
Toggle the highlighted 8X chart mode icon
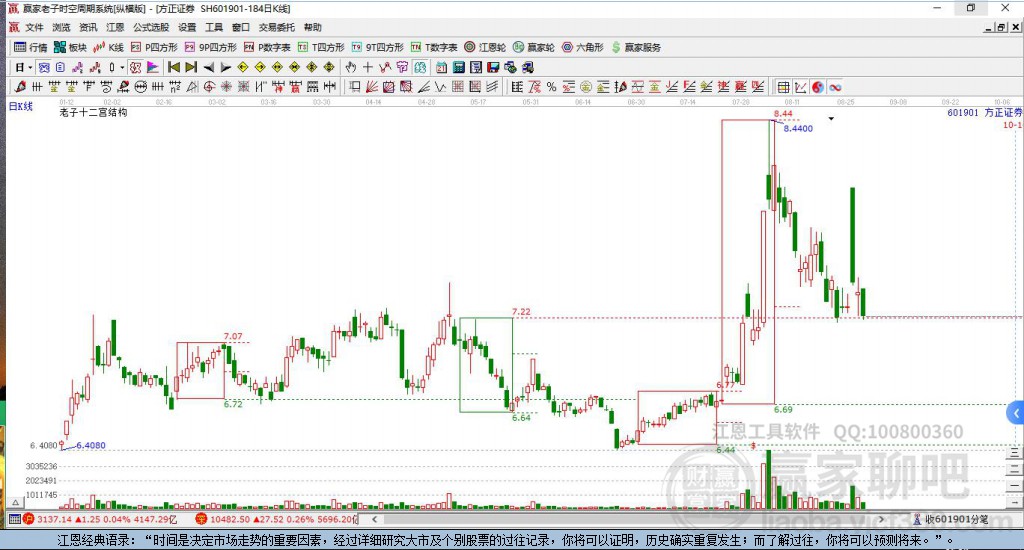pos(135,67)
